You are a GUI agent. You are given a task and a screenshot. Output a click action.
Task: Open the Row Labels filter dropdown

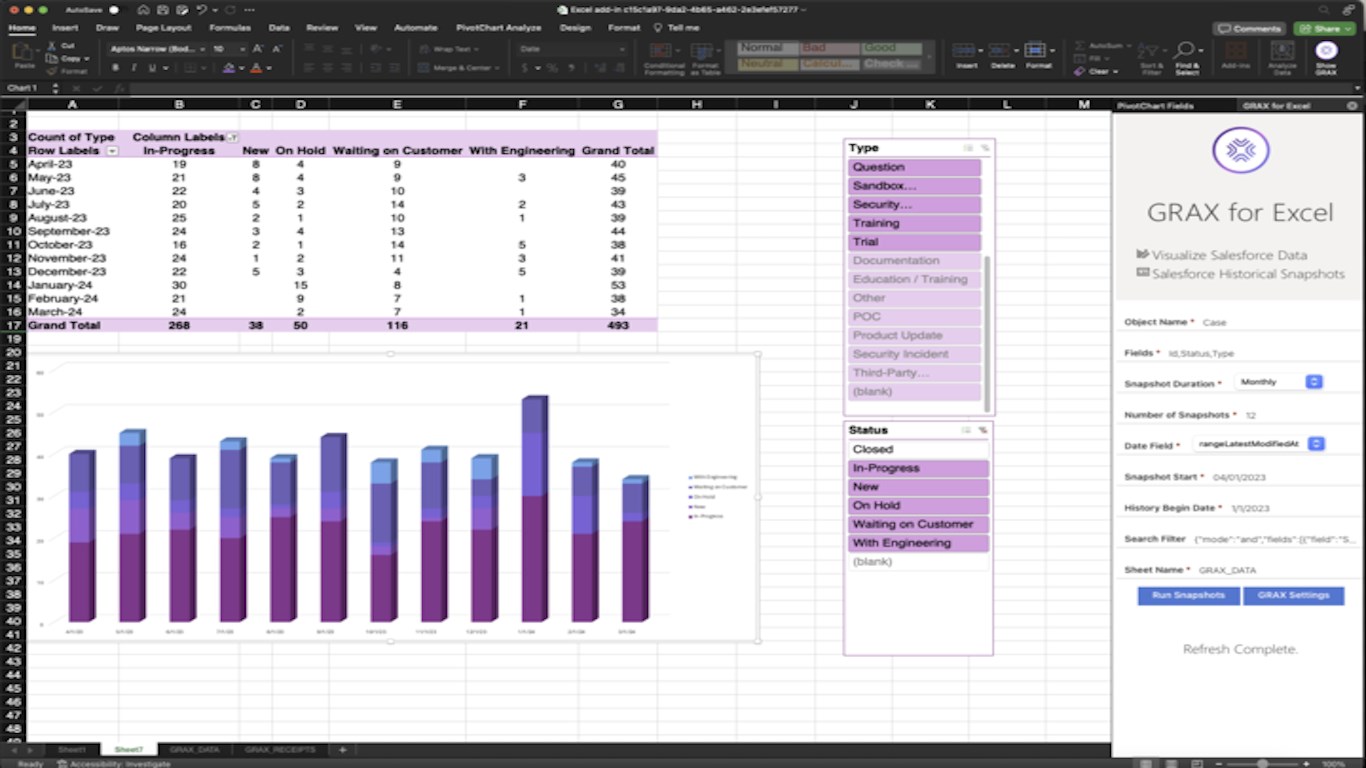coord(112,151)
